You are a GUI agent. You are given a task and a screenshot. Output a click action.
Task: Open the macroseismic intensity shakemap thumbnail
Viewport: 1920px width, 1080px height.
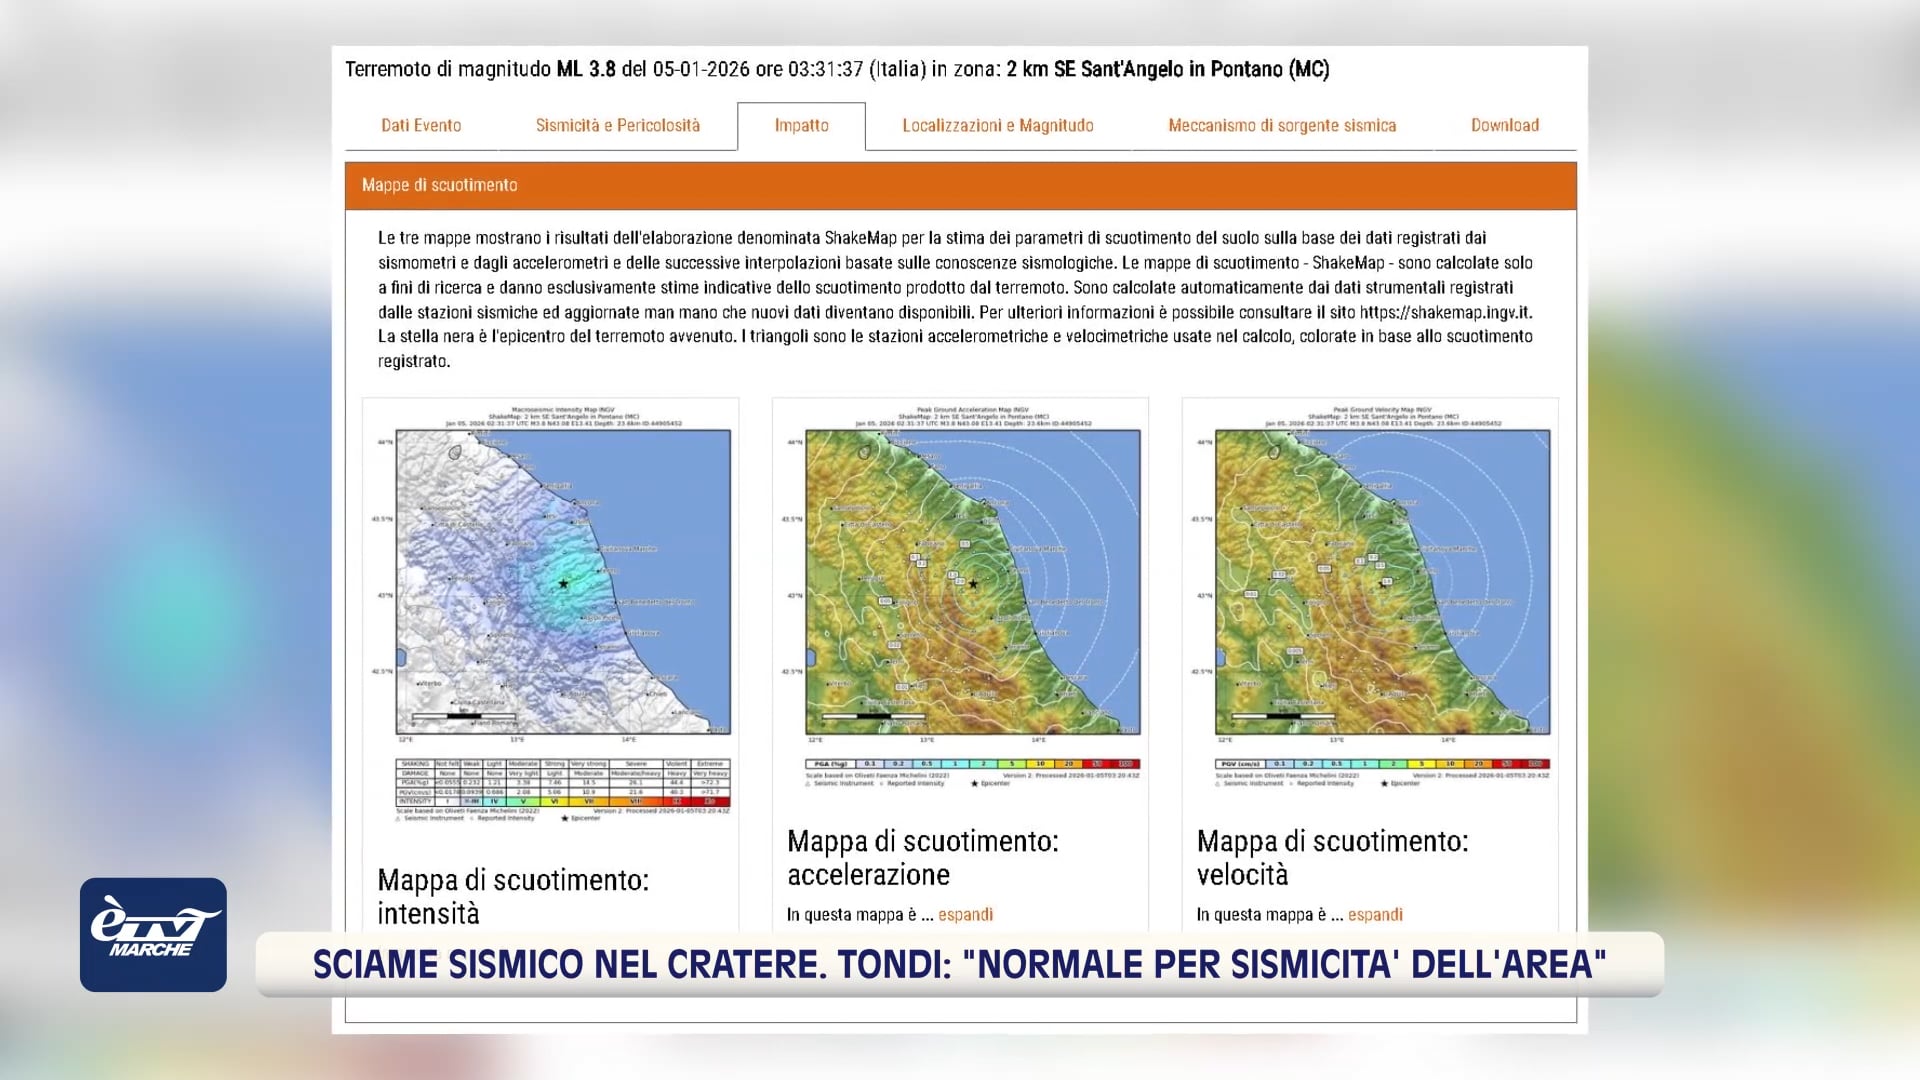pyautogui.click(x=563, y=582)
